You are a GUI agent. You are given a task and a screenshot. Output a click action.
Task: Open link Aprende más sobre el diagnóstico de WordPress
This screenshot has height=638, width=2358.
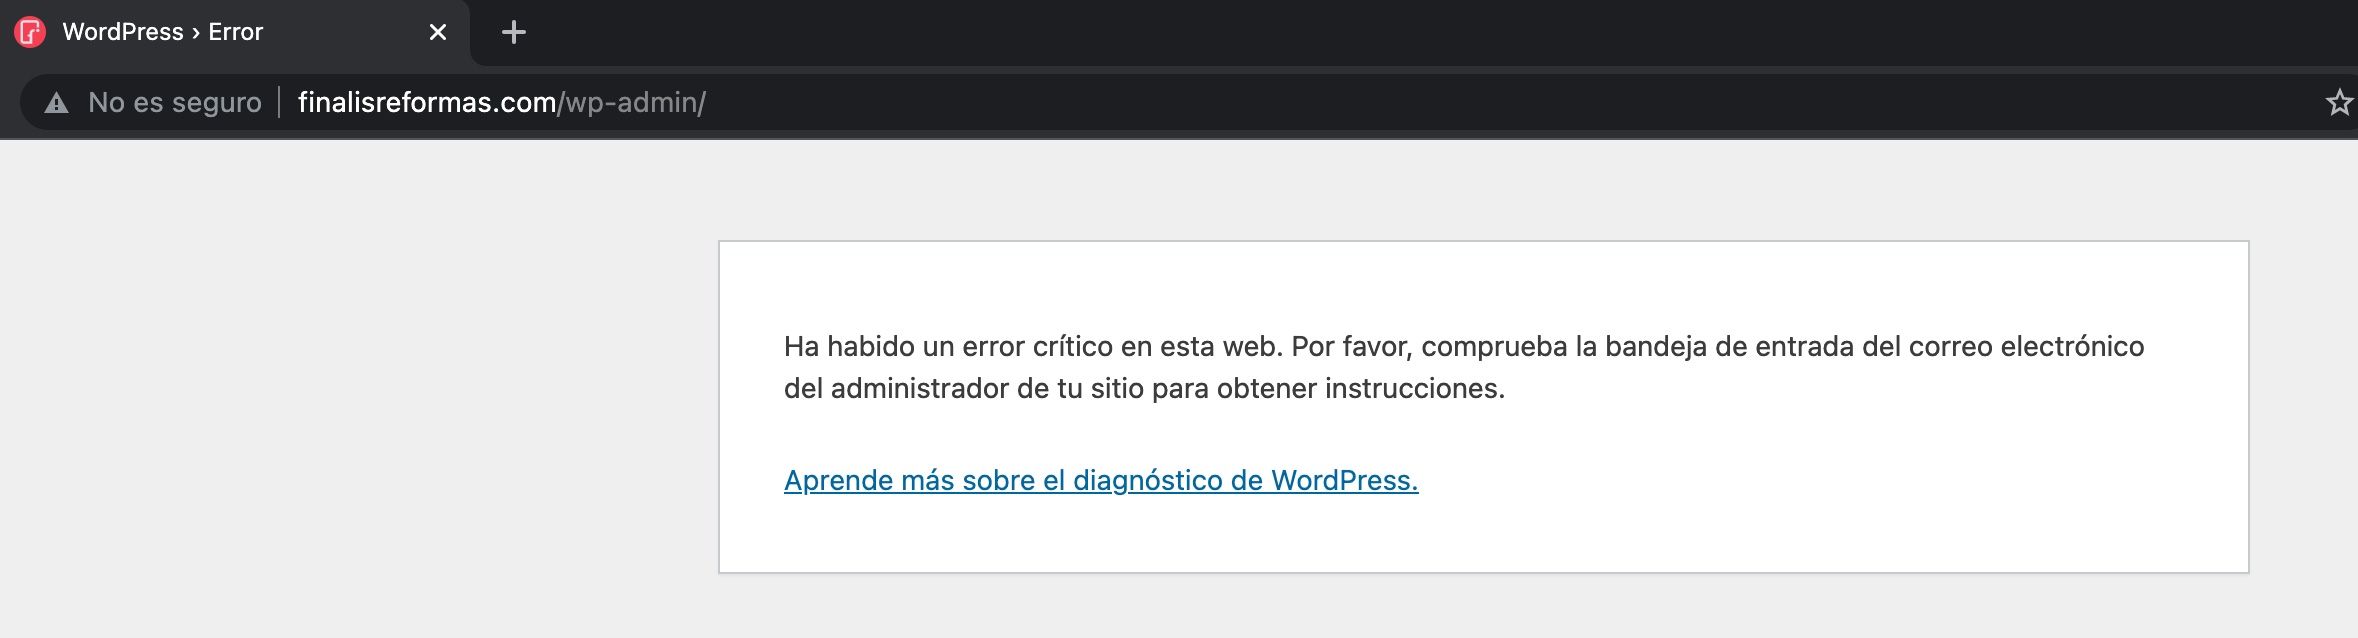click(x=1101, y=481)
